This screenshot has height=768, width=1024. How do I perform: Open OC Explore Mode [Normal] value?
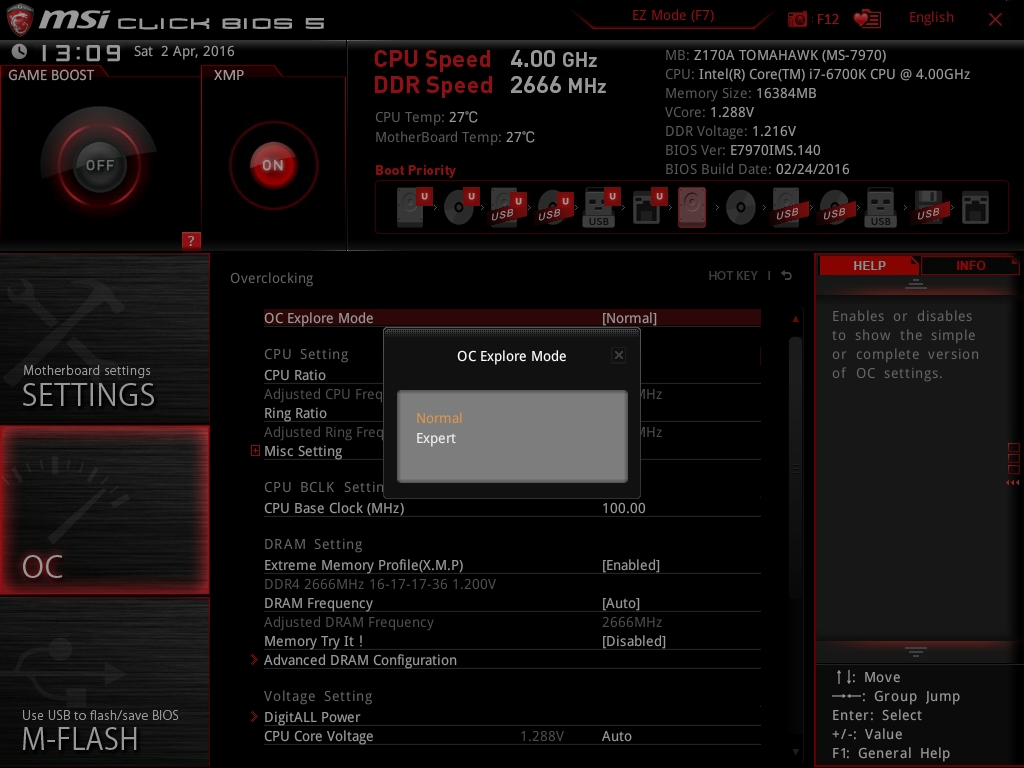(x=629, y=318)
